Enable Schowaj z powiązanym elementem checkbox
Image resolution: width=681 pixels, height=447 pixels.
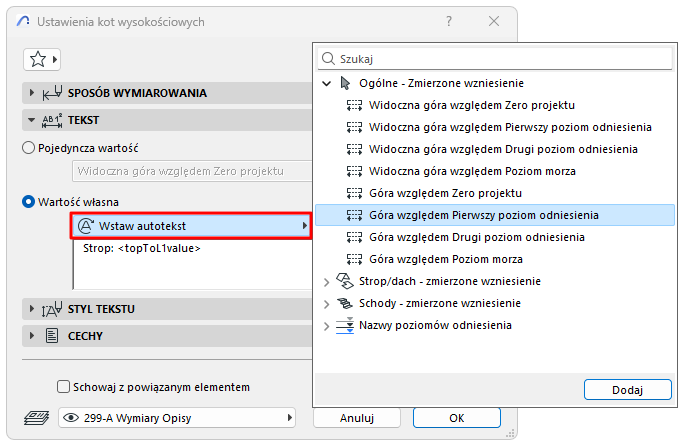pyautogui.click(x=65, y=386)
